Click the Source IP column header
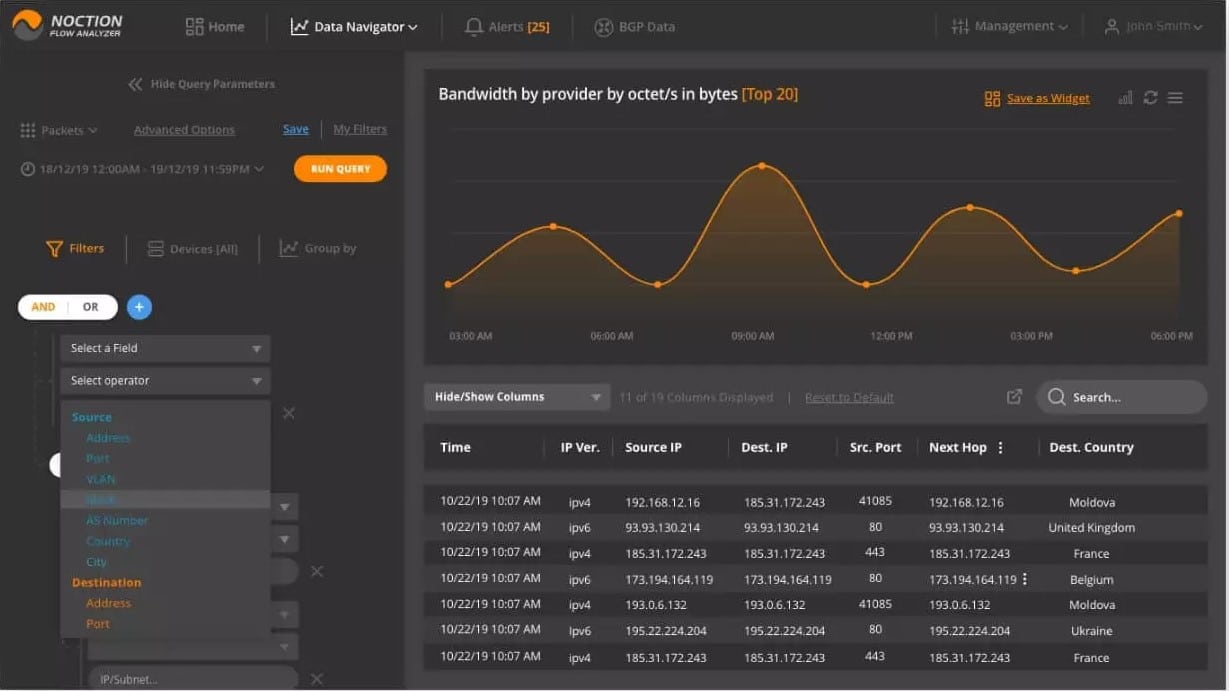Viewport: 1229px width, 691px height. pos(653,447)
